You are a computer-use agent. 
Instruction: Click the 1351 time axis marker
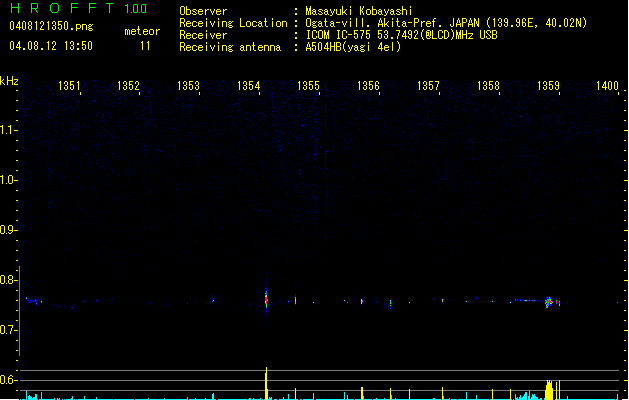pyautogui.click(x=69, y=86)
